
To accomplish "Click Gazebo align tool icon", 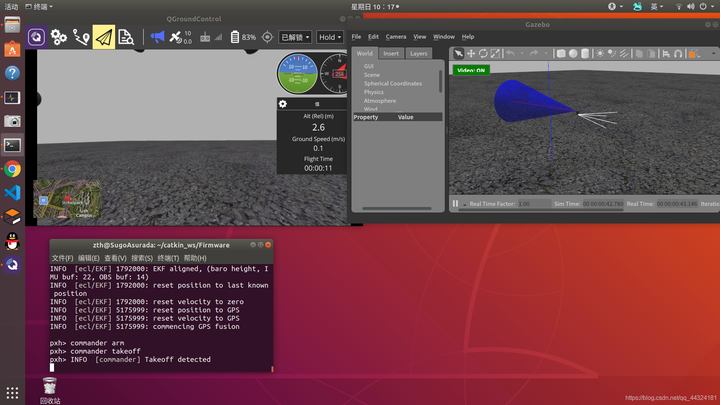I will click(666, 54).
